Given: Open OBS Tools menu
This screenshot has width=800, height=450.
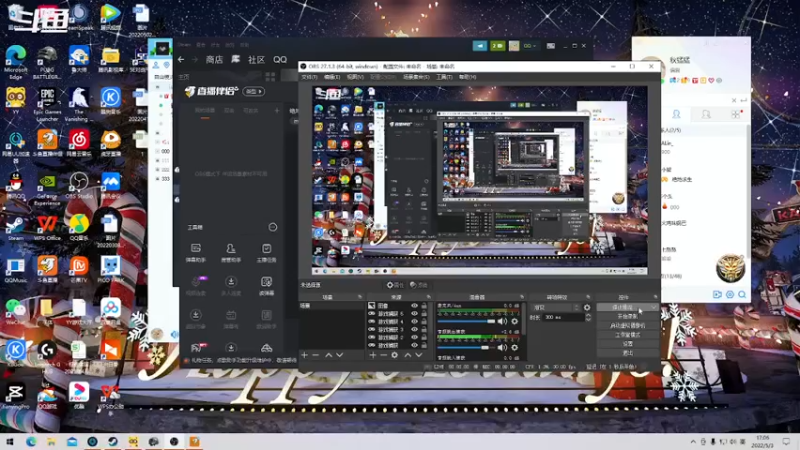Looking at the screenshot, I should (444, 77).
